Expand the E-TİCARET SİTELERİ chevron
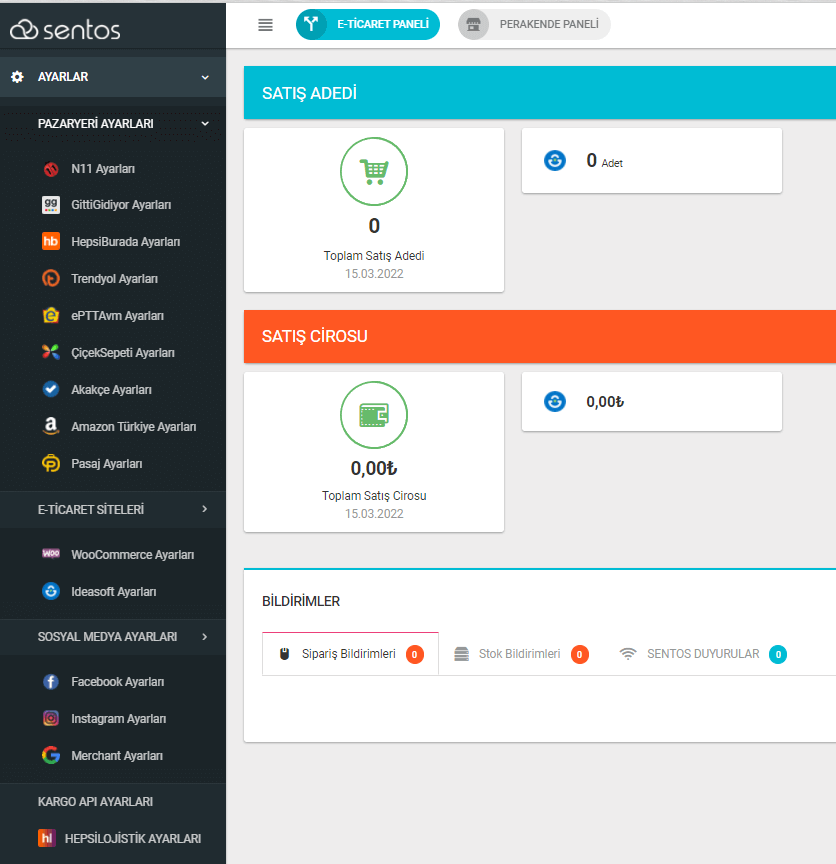This screenshot has width=836, height=864. 204,509
